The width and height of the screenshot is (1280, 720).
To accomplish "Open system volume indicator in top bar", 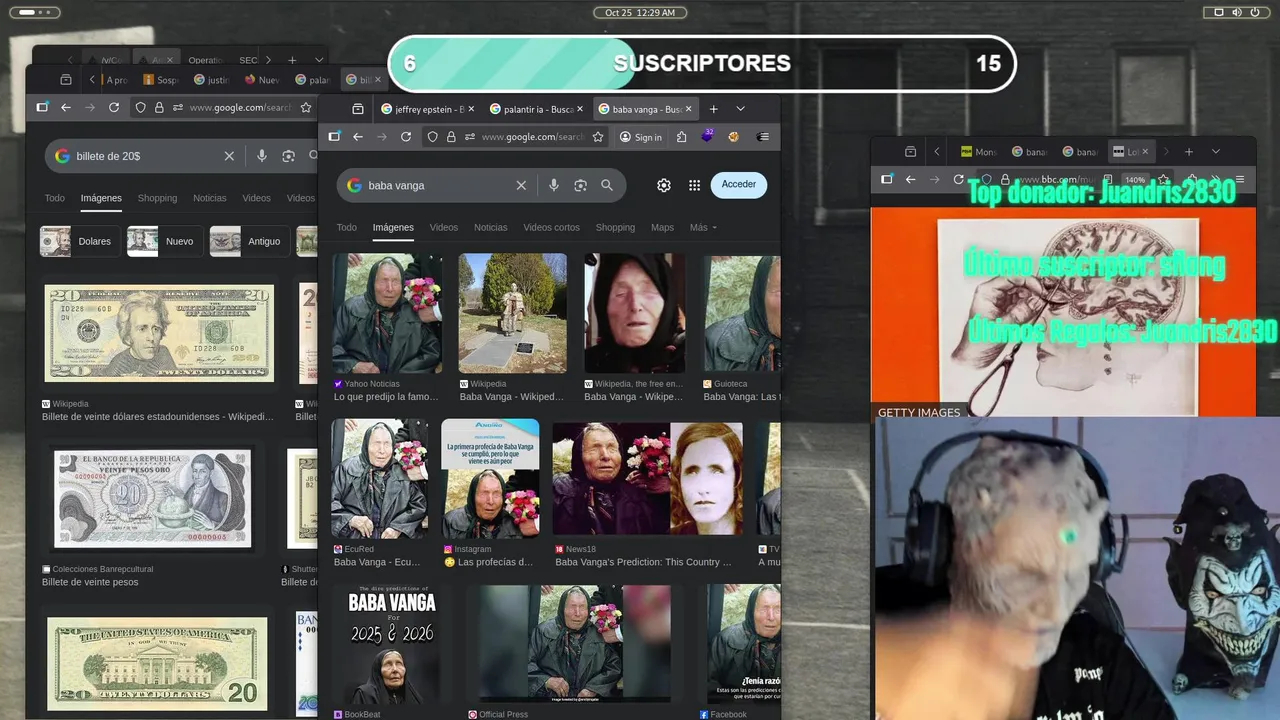I will point(1237,12).
